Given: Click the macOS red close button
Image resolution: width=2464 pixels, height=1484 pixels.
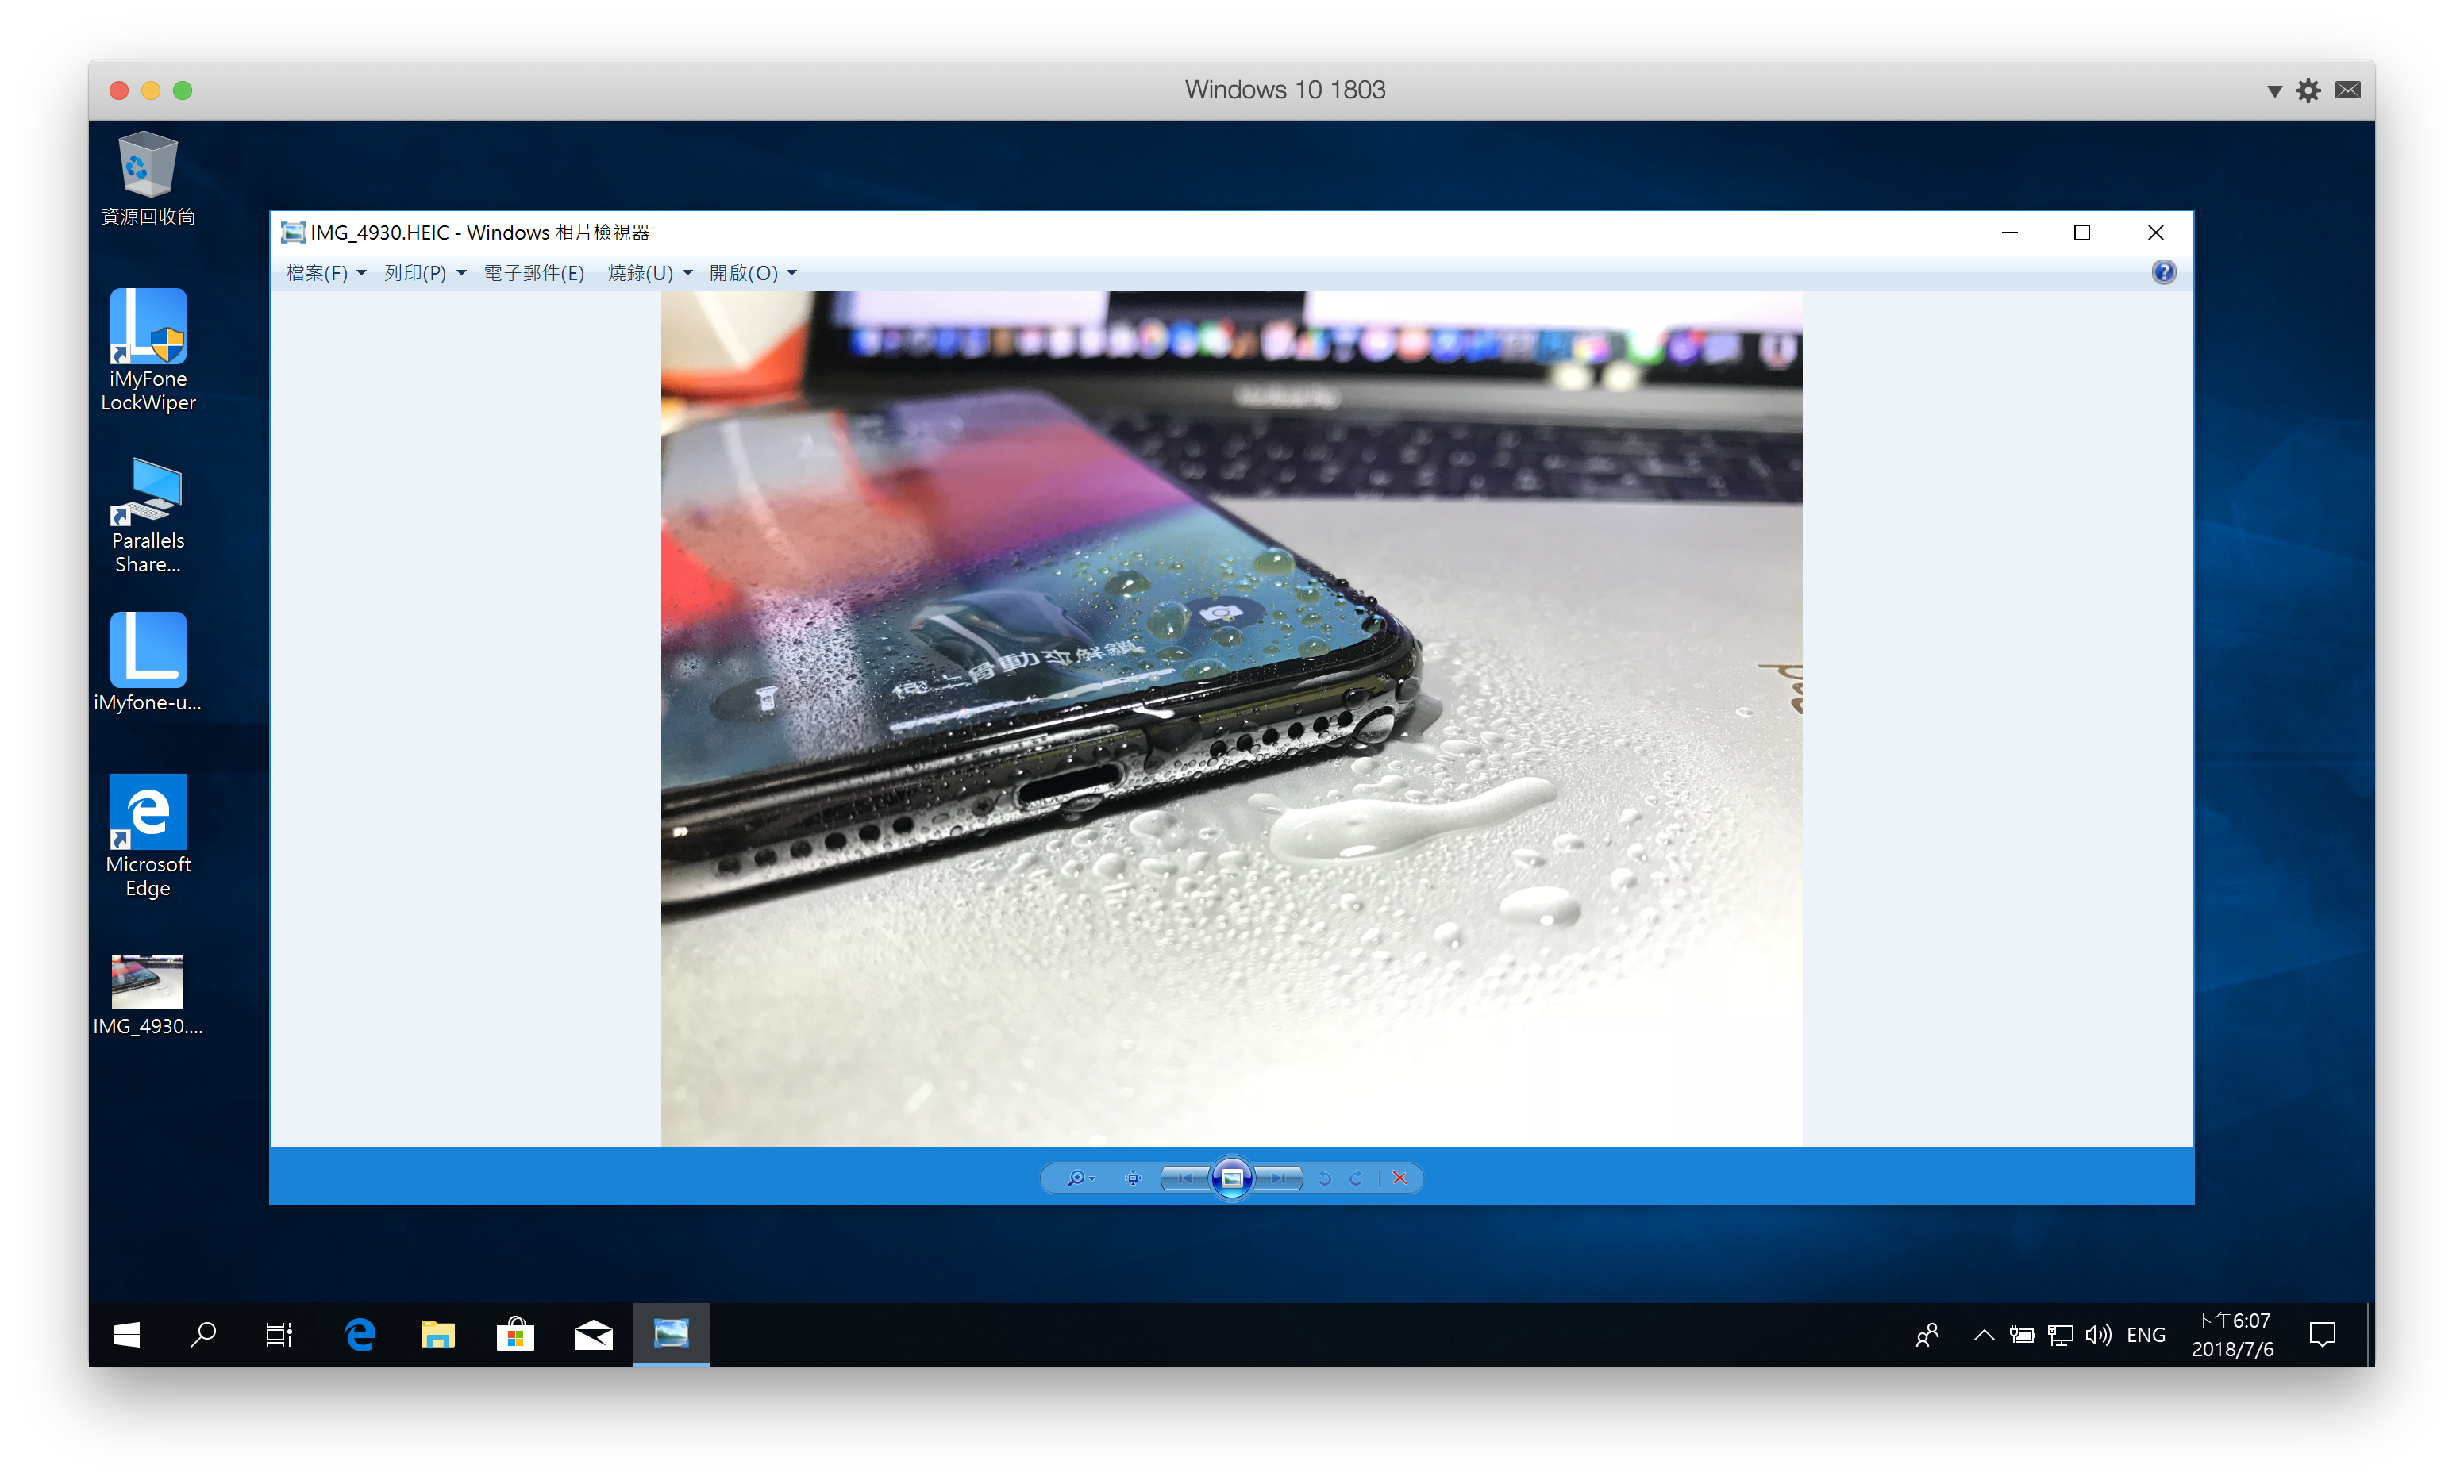Looking at the screenshot, I should point(119,90).
